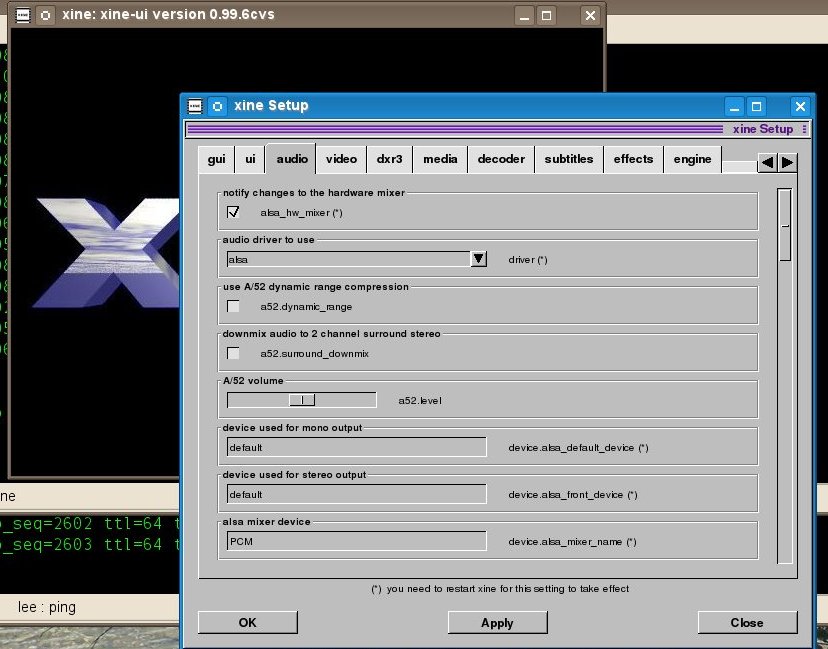Click the mono output device field
Screen dimensions: 828x649
point(356,447)
